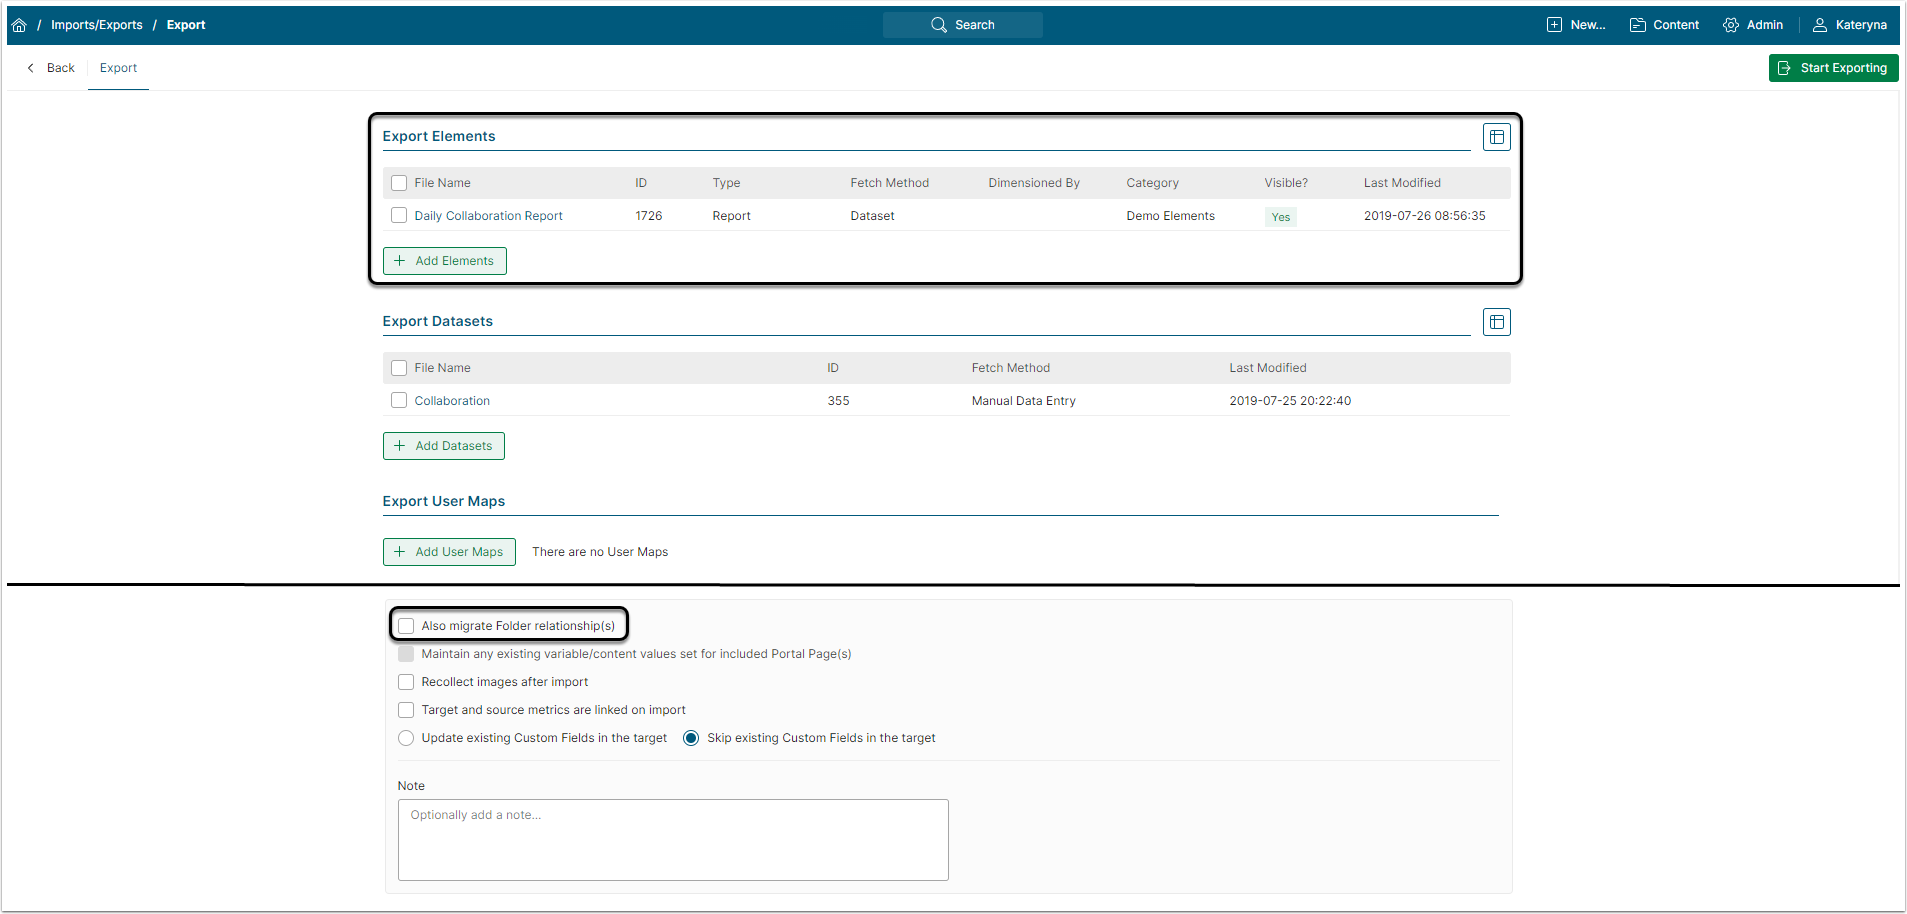The height and width of the screenshot is (914, 1907).
Task: Check the Daily Collaboration Report row checkbox
Action: point(399,215)
